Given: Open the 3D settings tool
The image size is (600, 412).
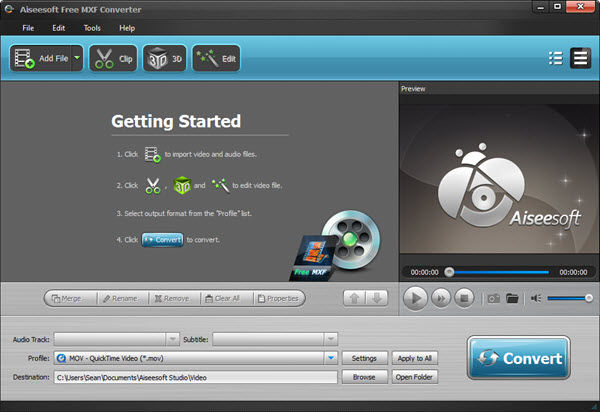Looking at the screenshot, I should 165,58.
